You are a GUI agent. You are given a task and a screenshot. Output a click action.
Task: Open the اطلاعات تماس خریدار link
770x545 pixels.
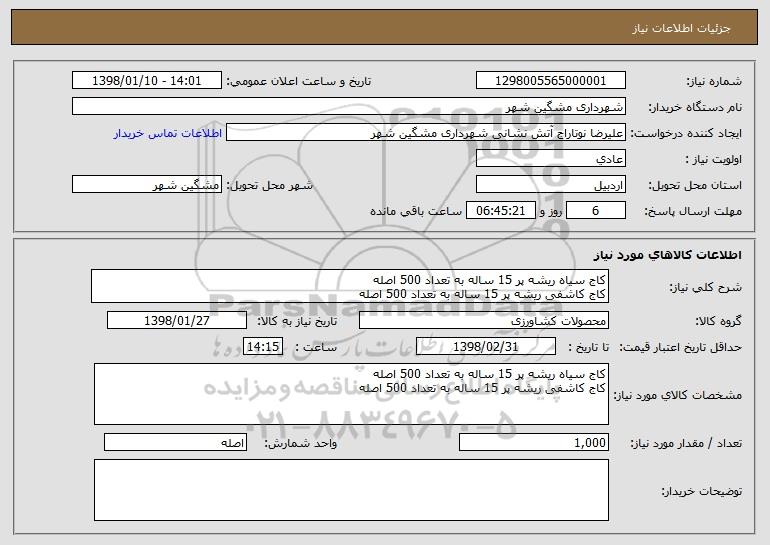[x=168, y=134]
